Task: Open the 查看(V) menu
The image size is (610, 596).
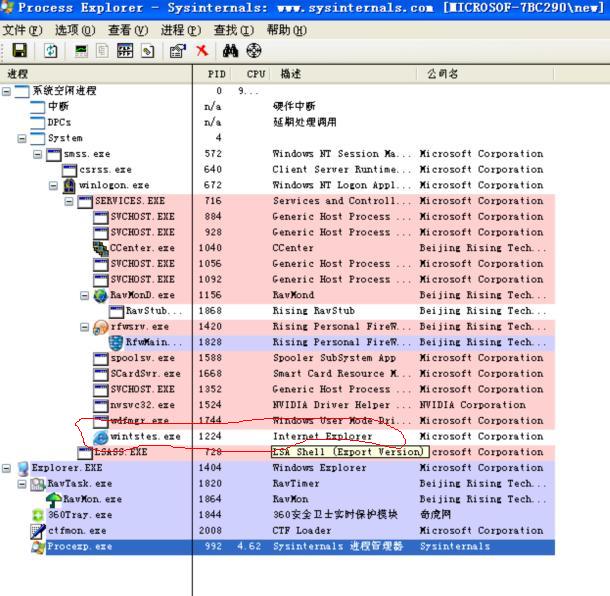Action: pos(128,30)
